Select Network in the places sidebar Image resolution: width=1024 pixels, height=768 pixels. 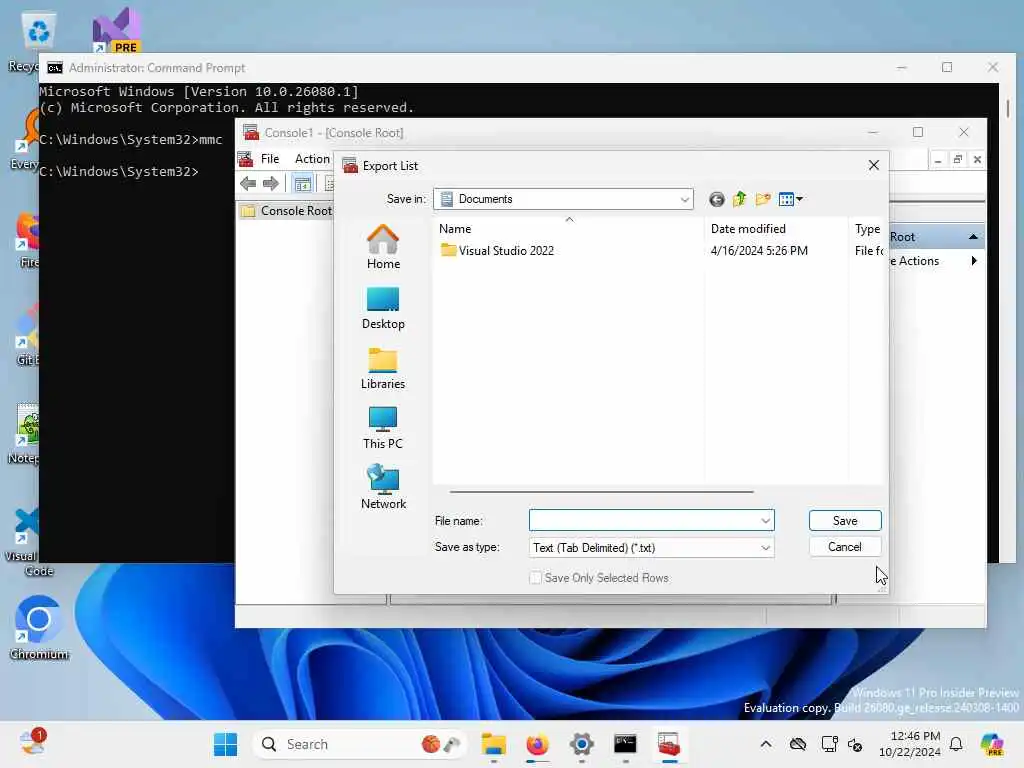pos(383,487)
